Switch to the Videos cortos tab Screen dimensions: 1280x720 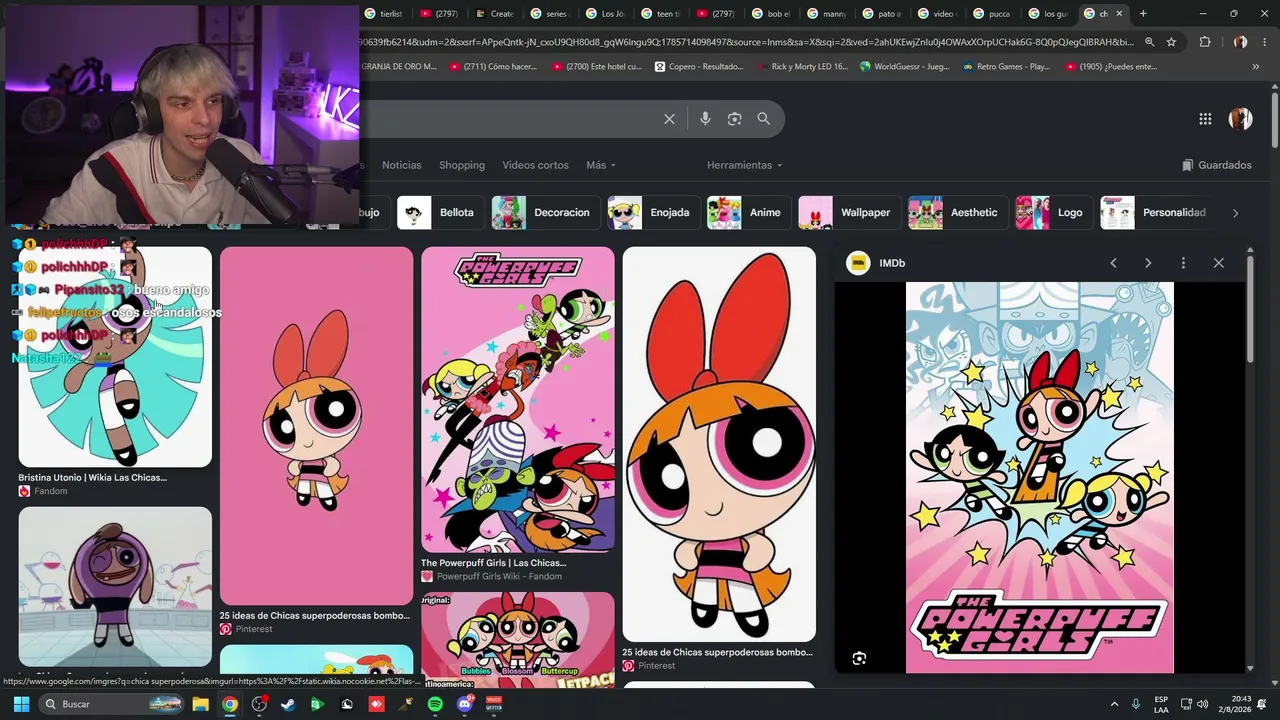(x=535, y=165)
